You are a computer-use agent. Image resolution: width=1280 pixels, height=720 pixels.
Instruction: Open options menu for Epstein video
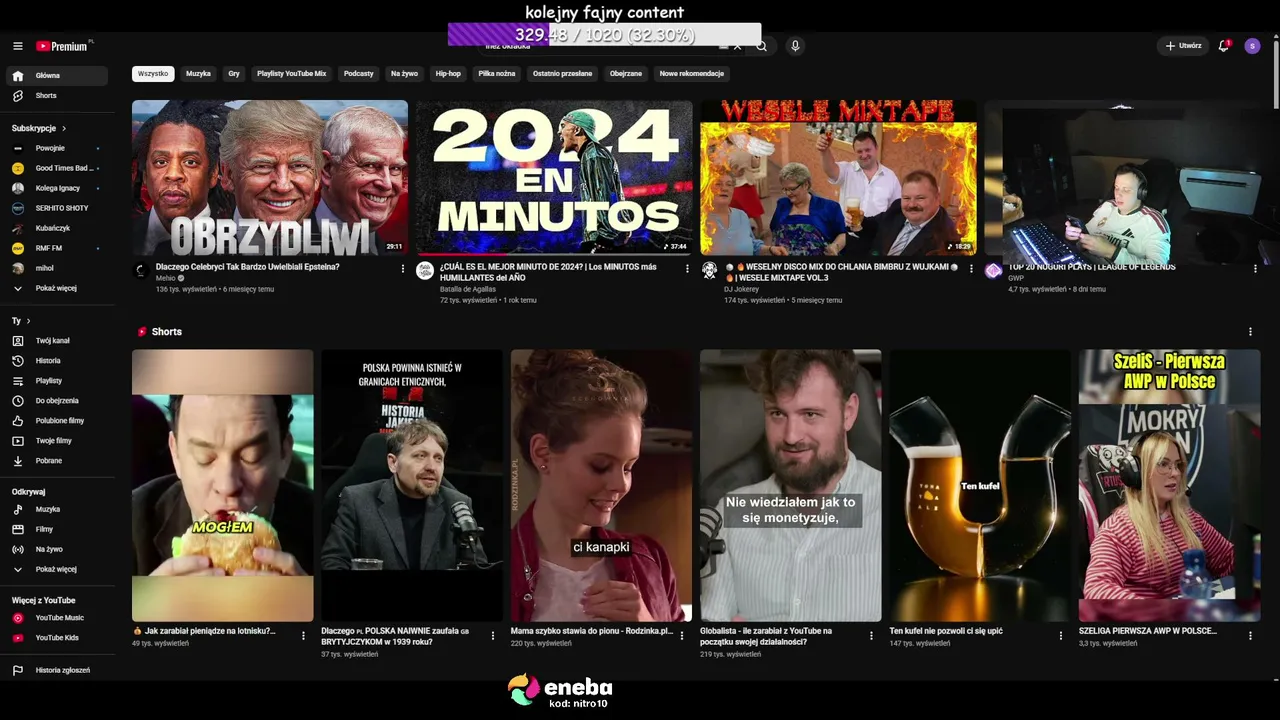pos(403,269)
